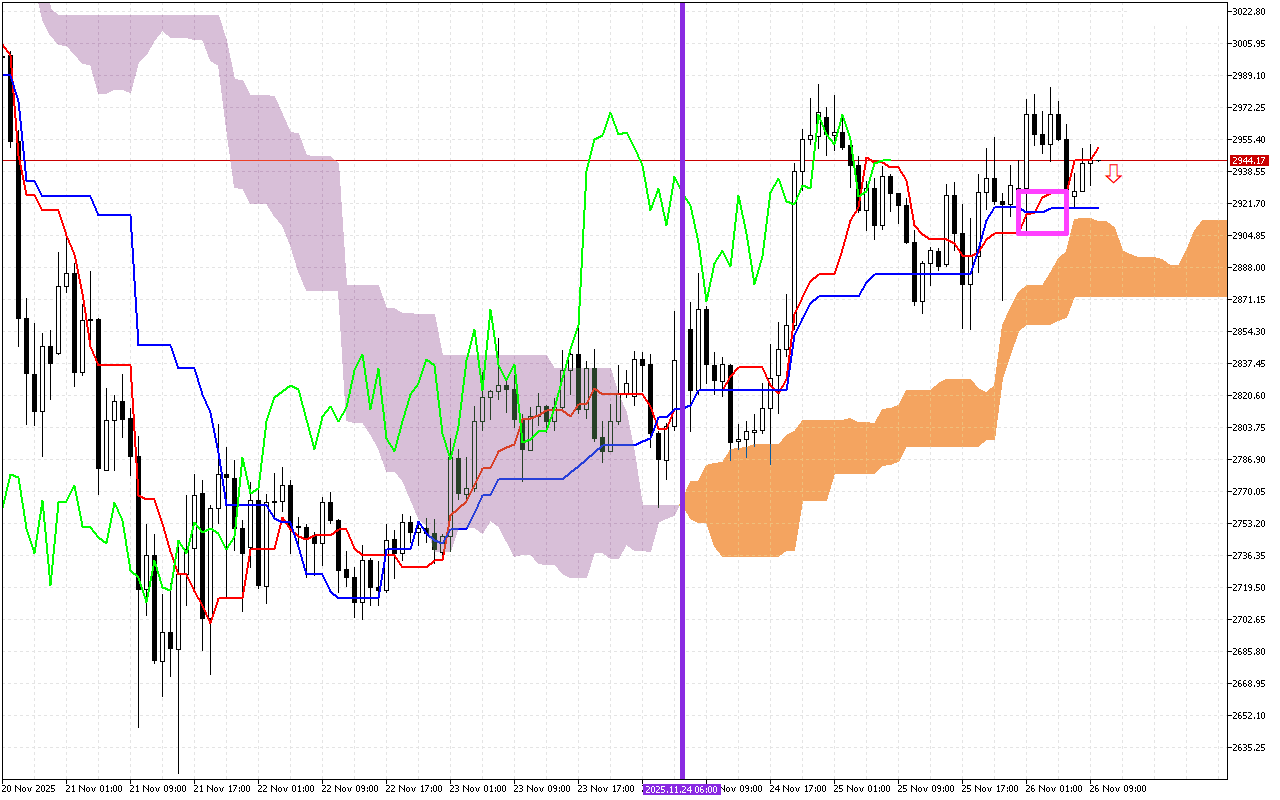Click the pink down-arrow sell signal icon
Viewport: 1280px width, 800px height.
pyautogui.click(x=1112, y=175)
